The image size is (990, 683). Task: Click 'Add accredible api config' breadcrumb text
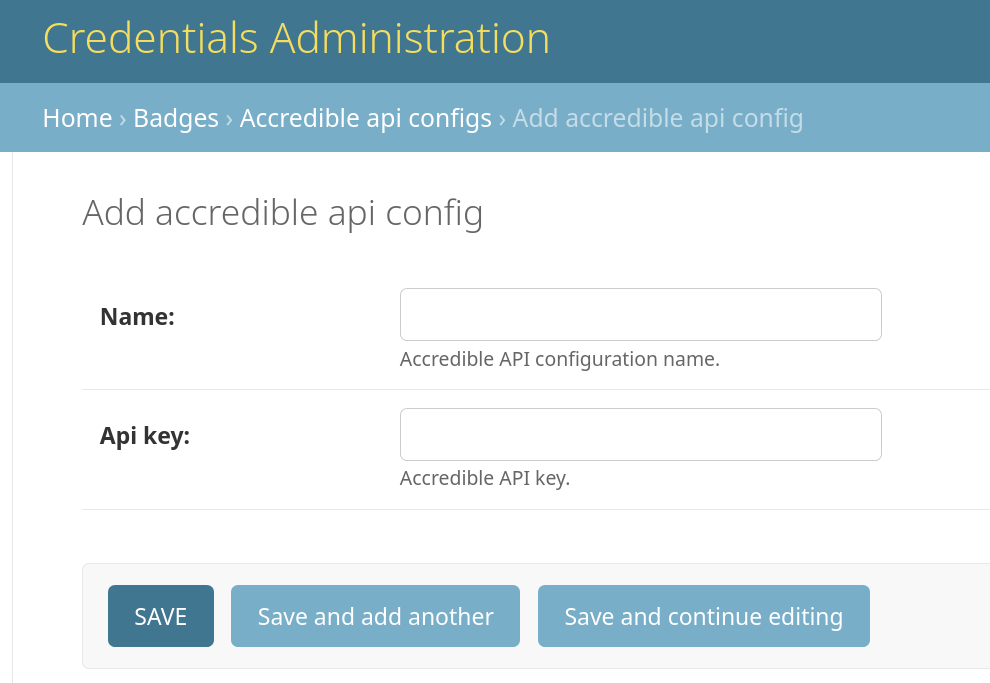657,118
